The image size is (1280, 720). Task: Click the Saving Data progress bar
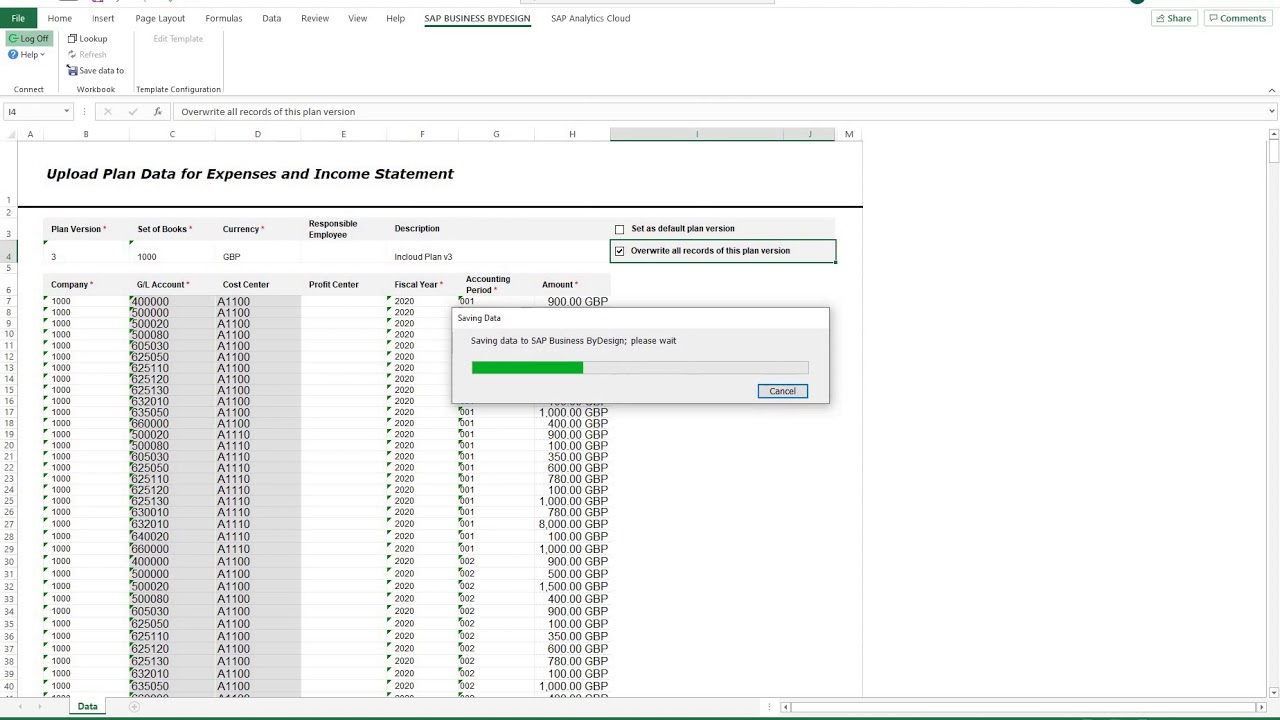tap(640, 368)
